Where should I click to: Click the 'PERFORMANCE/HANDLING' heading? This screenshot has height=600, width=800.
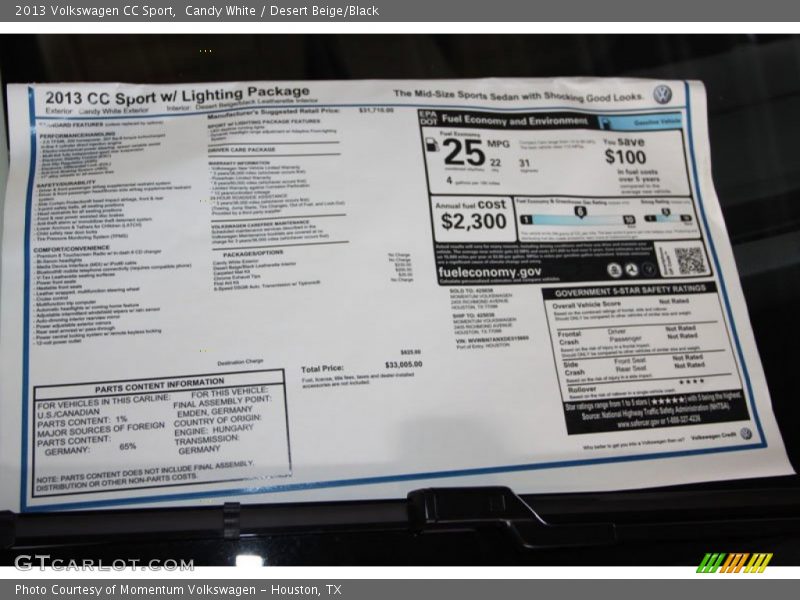77,135
